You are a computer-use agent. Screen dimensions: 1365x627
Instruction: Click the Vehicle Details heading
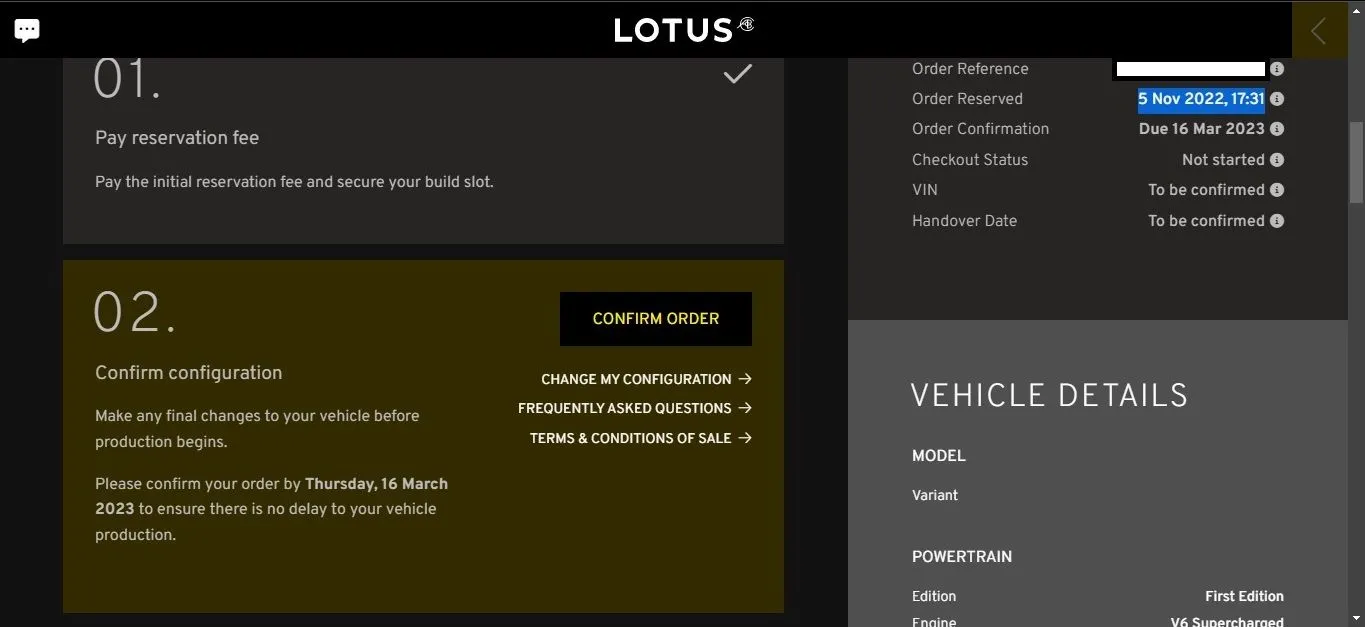tap(1049, 396)
